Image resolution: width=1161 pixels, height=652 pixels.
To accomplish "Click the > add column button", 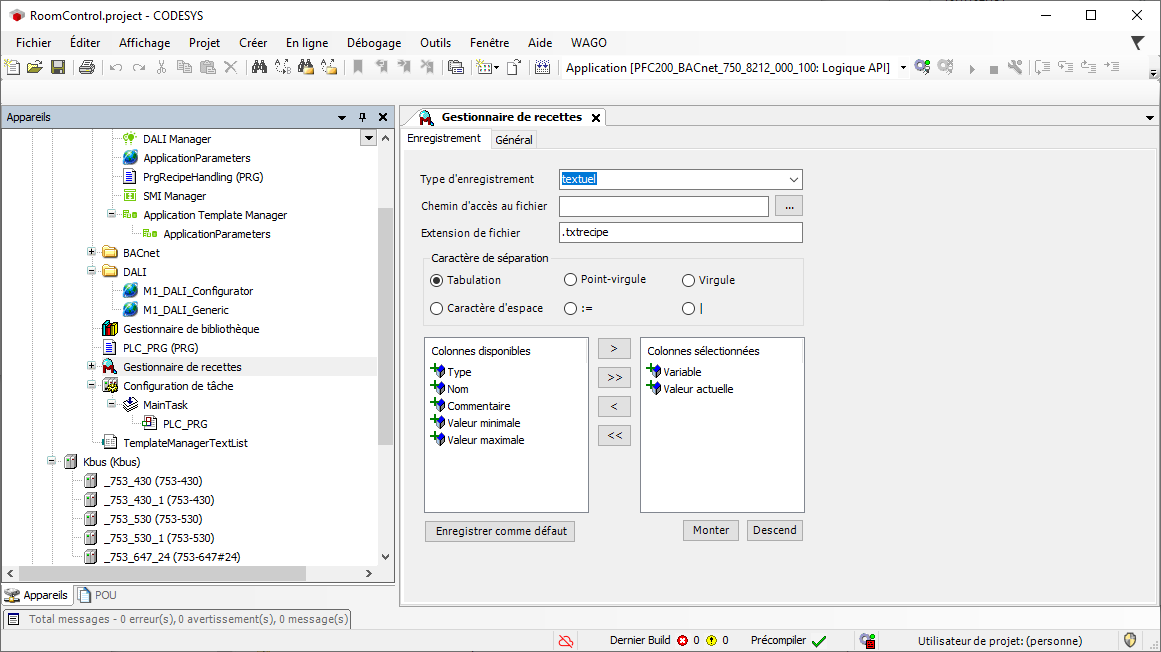I will click(x=614, y=349).
